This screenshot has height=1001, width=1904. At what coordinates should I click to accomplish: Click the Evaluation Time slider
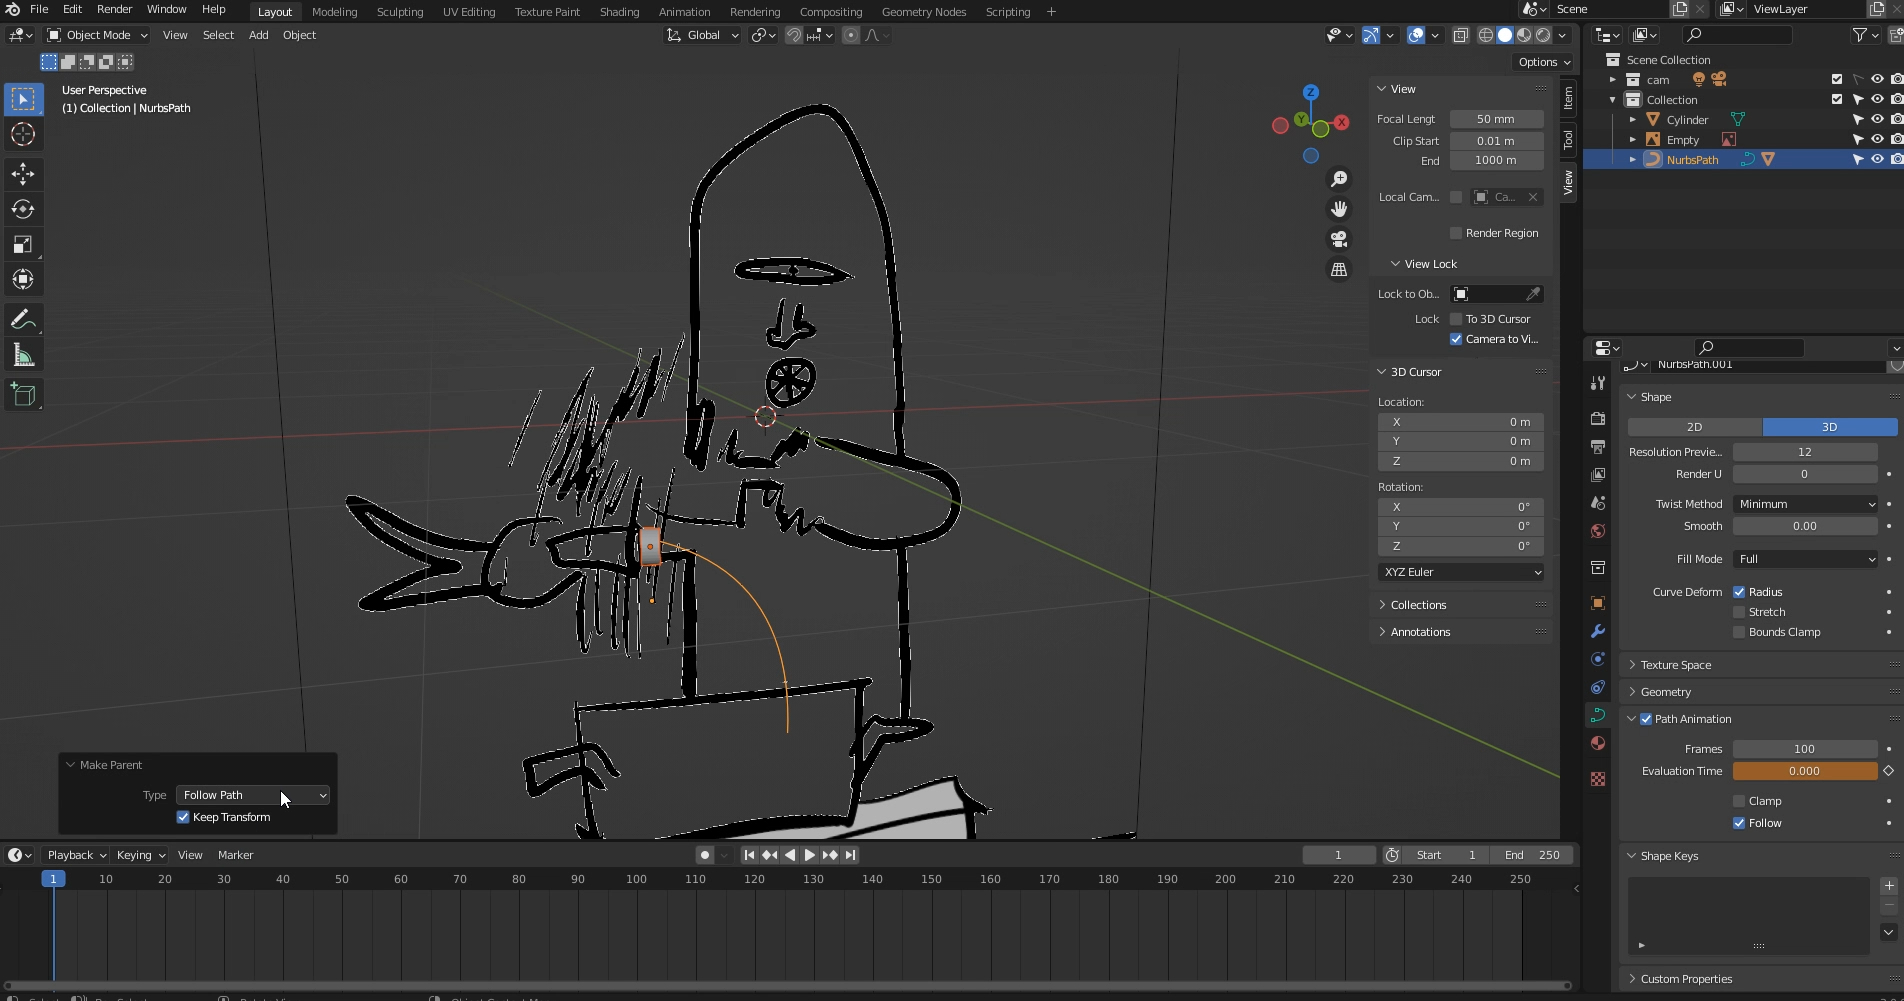click(x=1805, y=771)
